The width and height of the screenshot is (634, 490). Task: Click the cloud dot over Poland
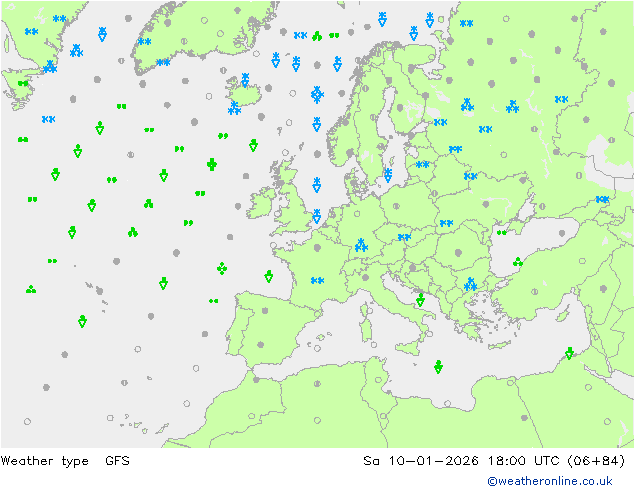396,206
